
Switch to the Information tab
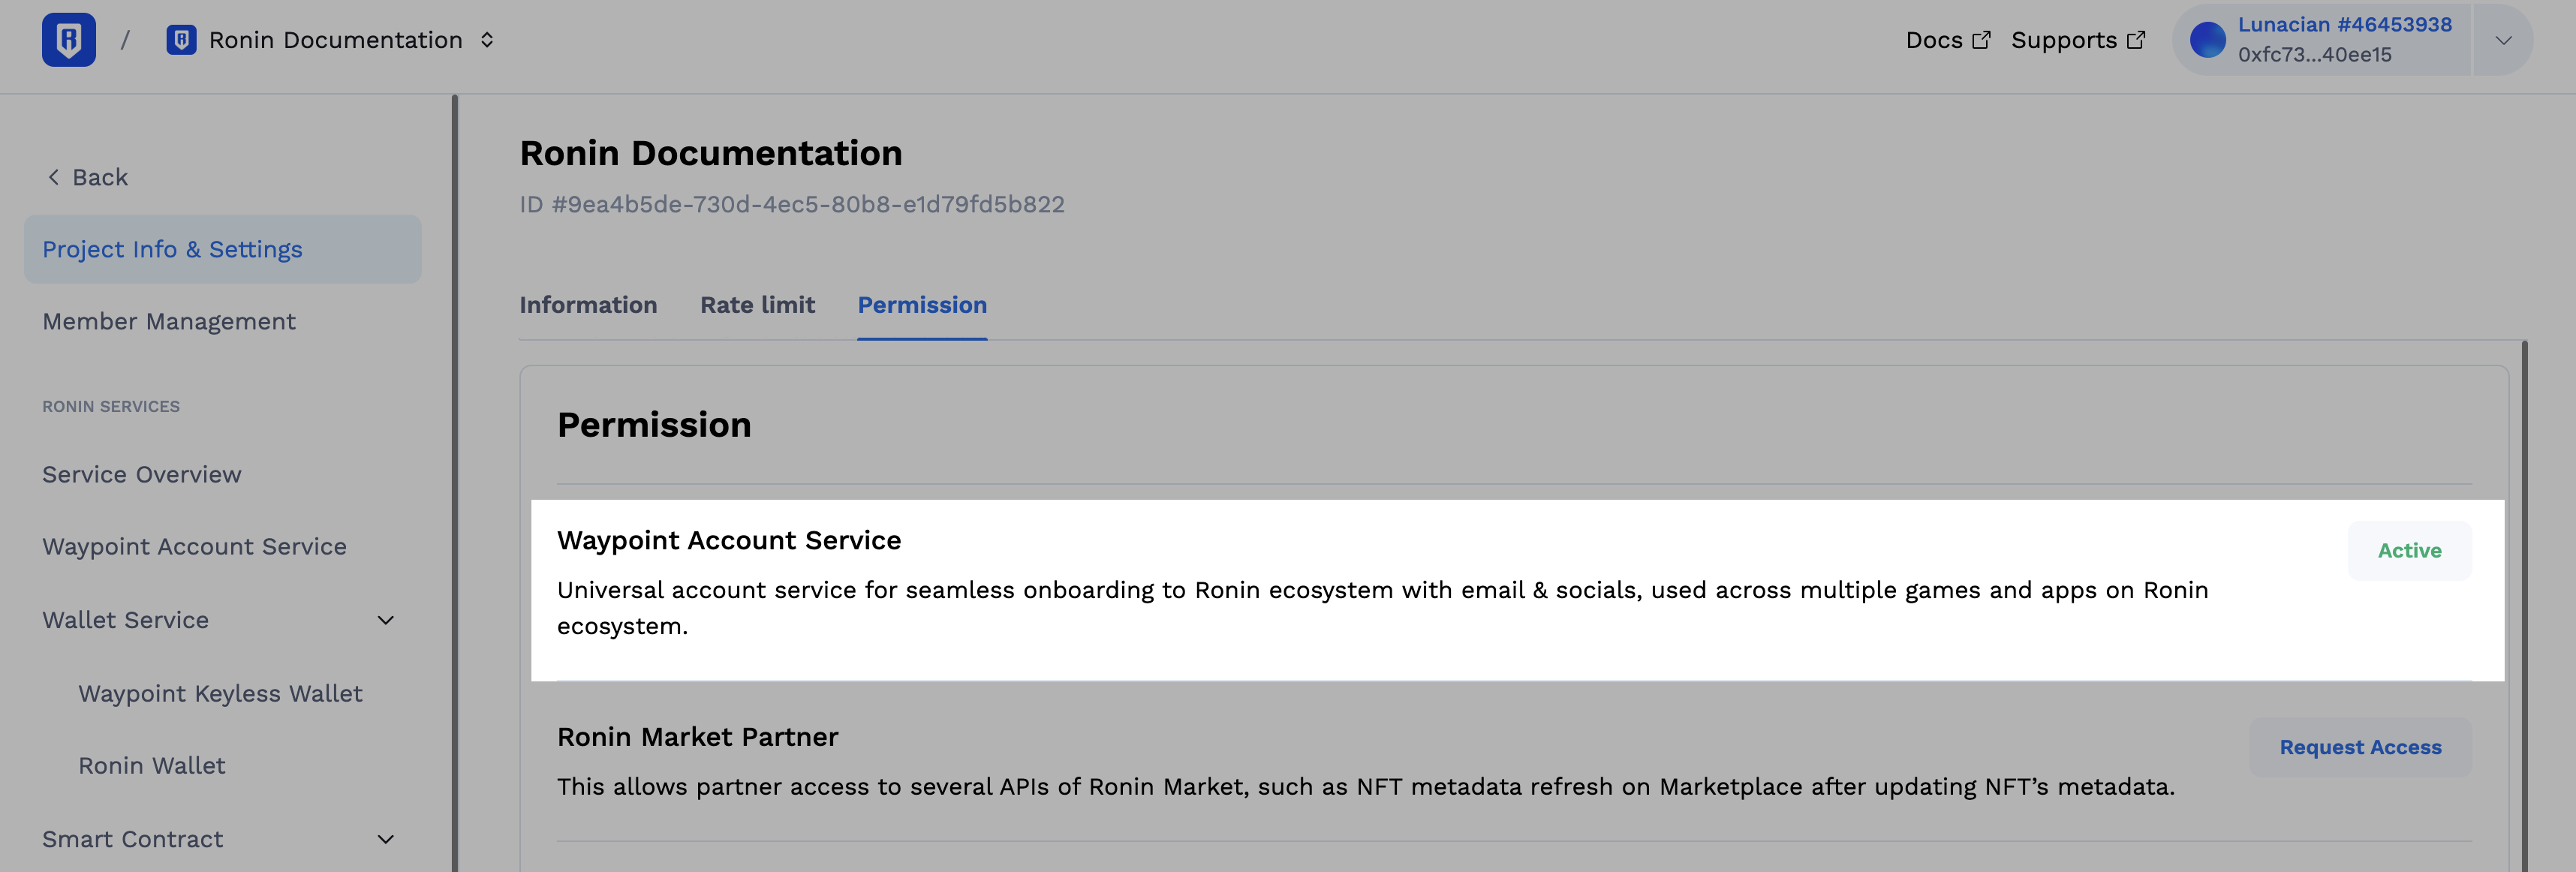pos(588,305)
